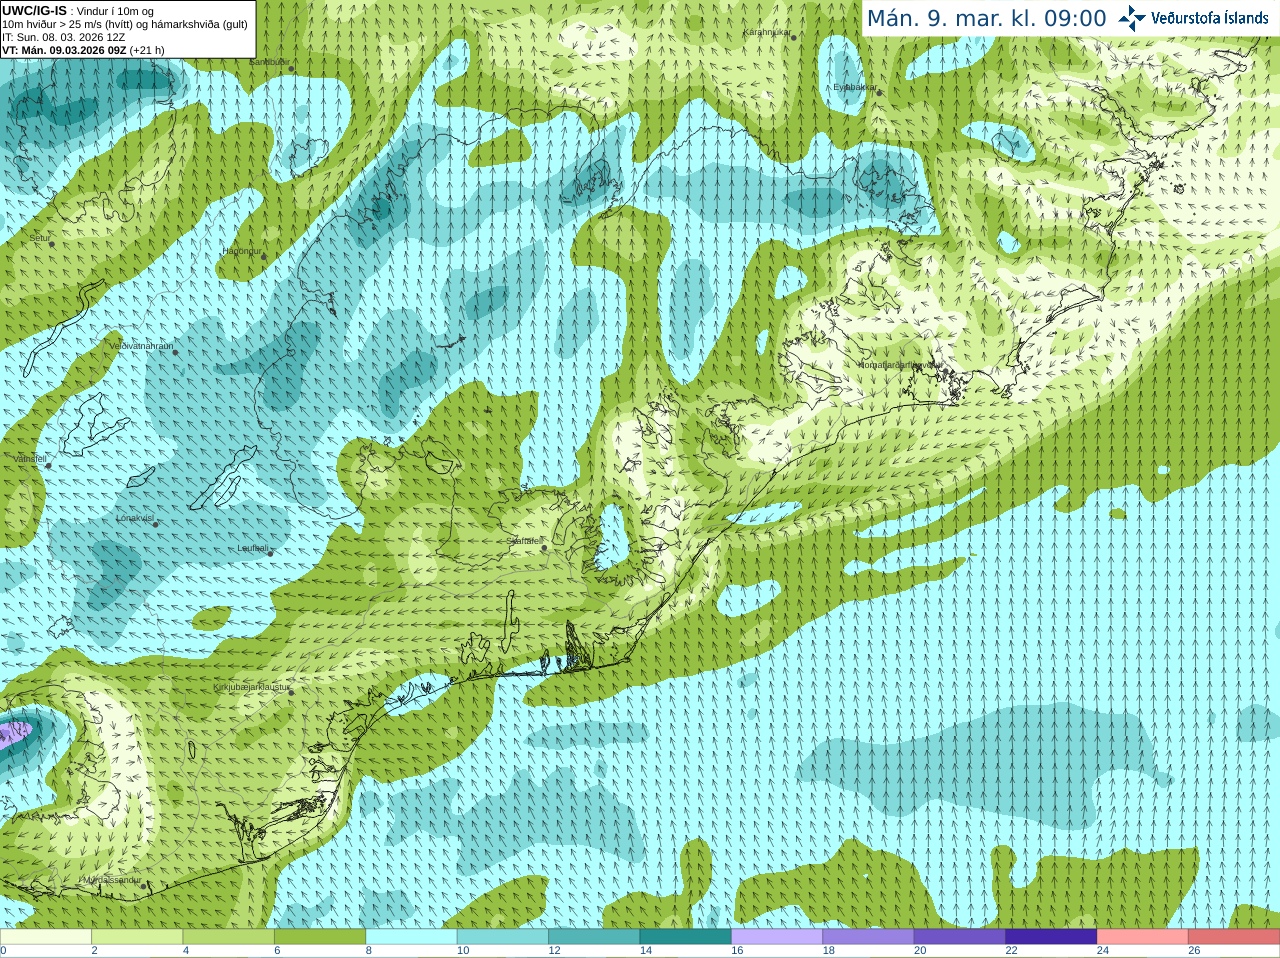Select the 4–6 m/s green legend swatch
Screen dimensions: 1280x958
228,937
